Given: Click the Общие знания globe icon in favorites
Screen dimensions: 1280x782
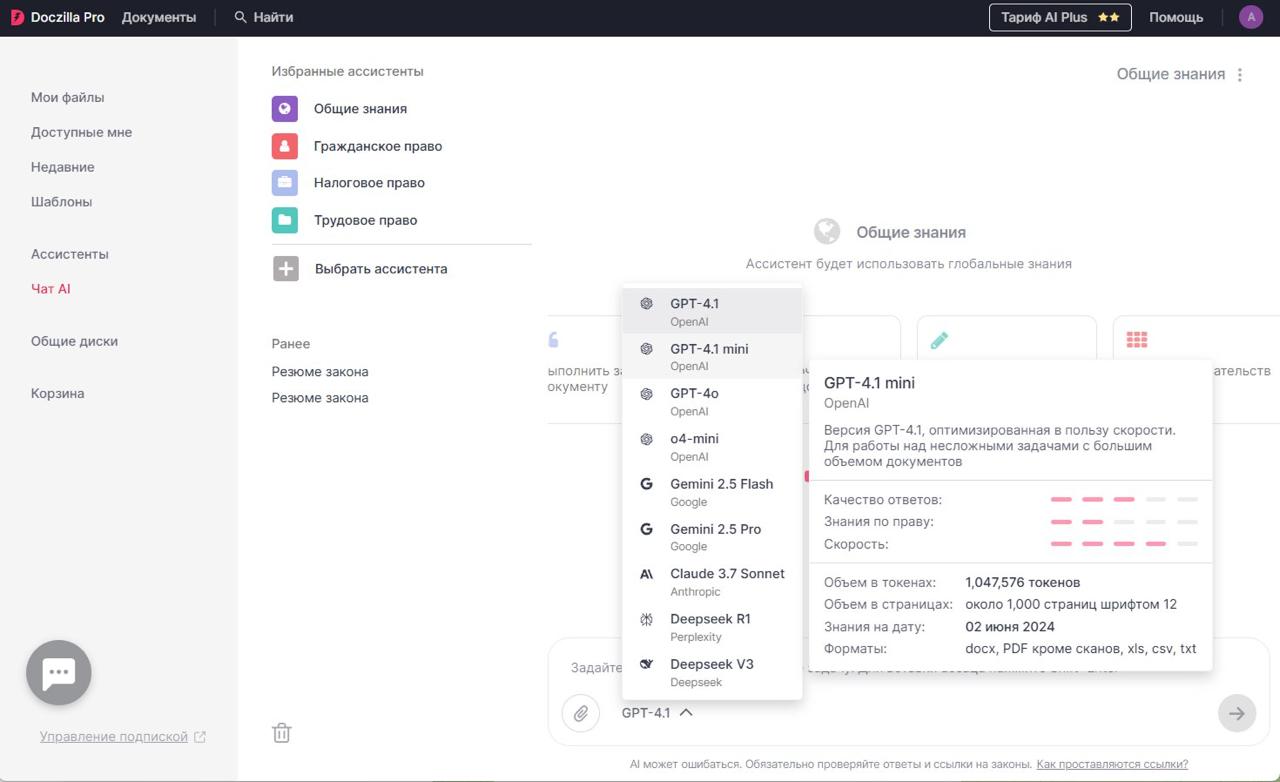Looking at the screenshot, I should pyautogui.click(x=285, y=109).
